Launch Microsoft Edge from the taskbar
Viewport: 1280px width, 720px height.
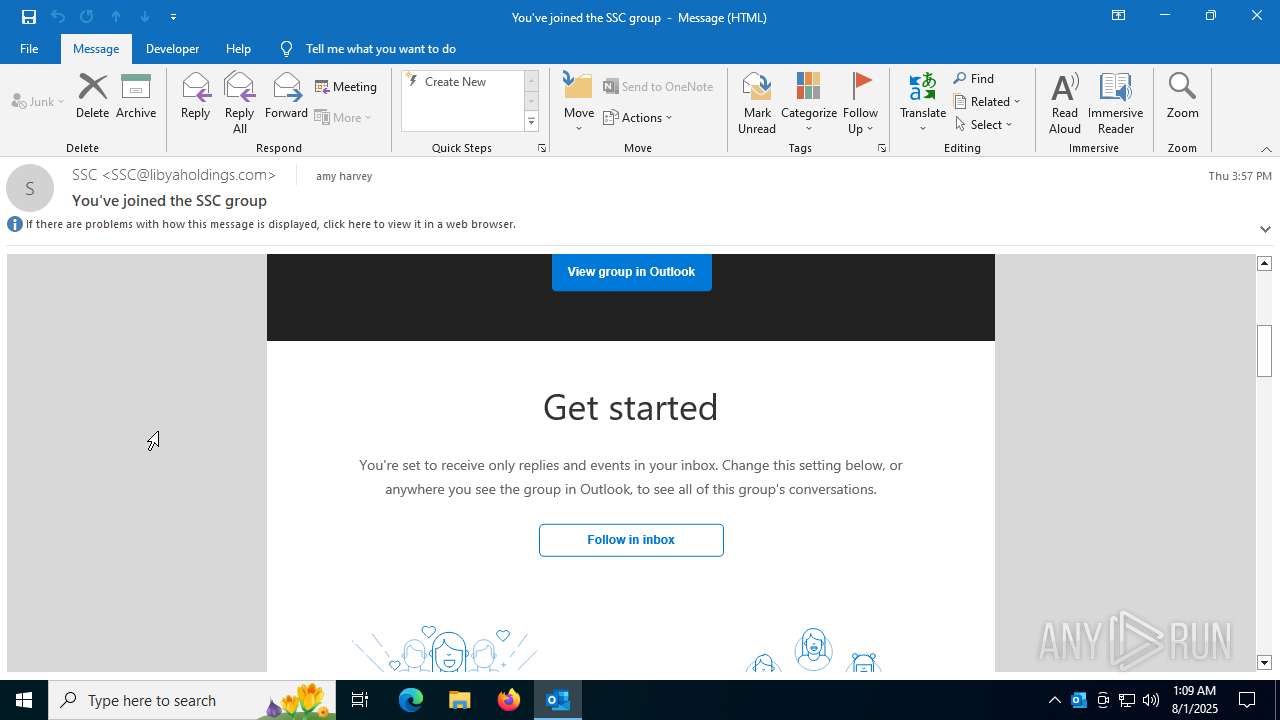tap(411, 700)
